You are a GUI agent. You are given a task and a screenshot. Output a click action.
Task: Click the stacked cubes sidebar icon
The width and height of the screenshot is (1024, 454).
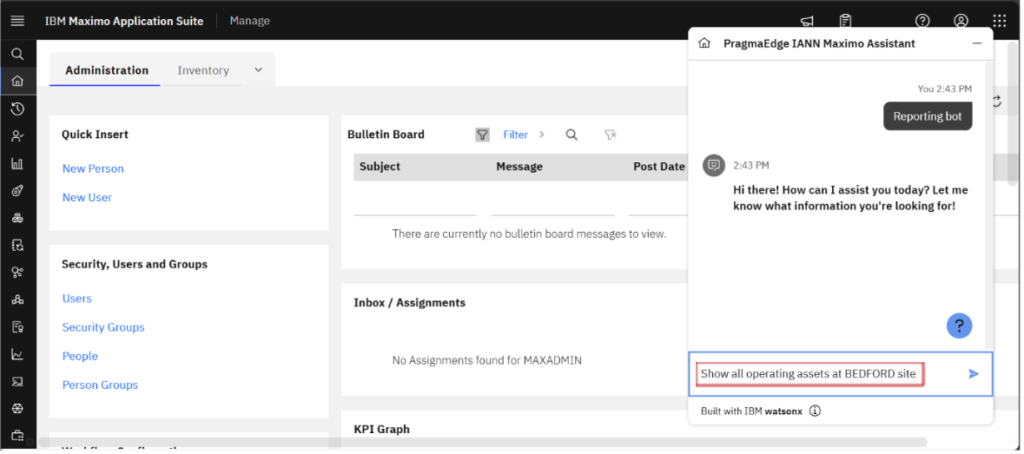(x=18, y=218)
